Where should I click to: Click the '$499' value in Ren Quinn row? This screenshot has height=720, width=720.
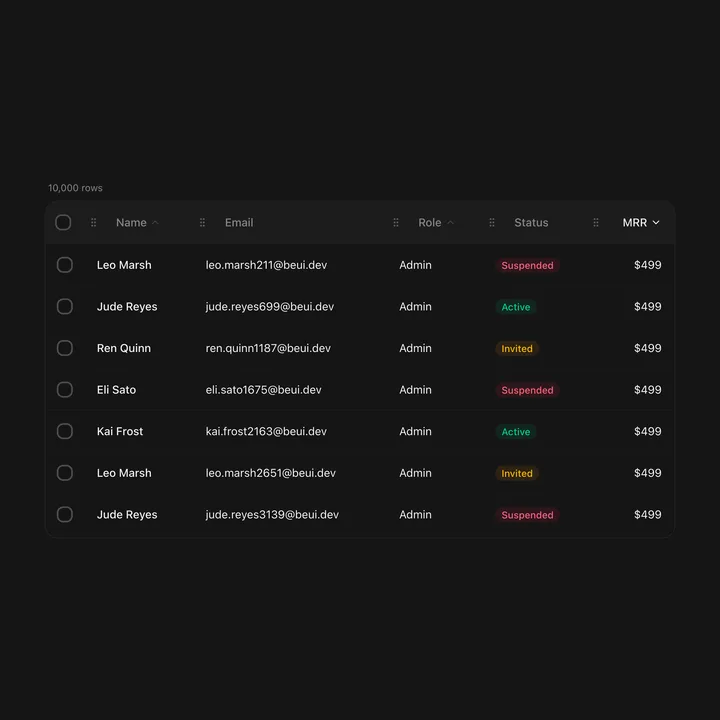[x=647, y=348]
